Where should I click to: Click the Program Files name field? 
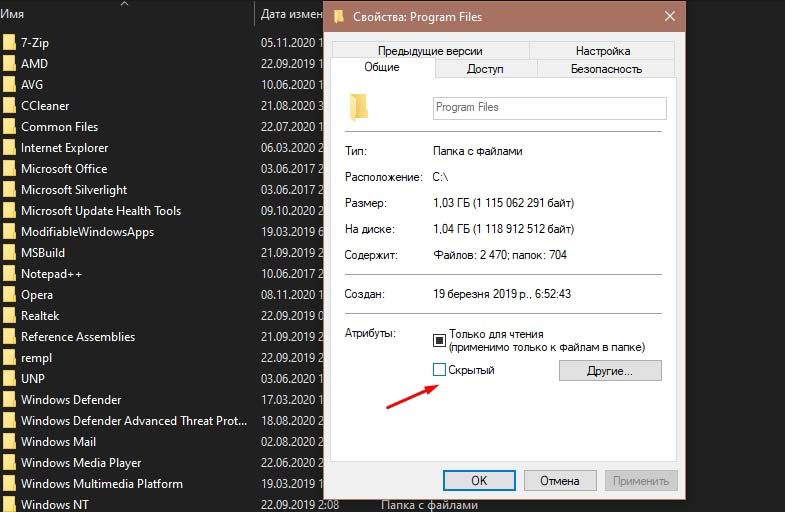549,108
